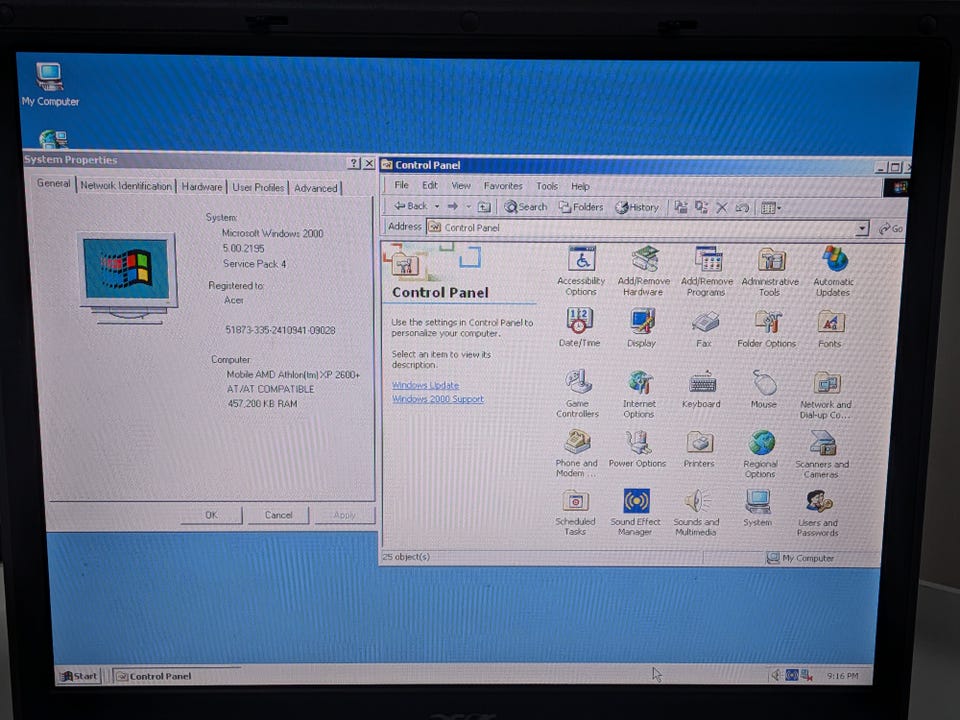Select the Users and Passwords icon
Viewport: 960px width, 720px height.
(x=818, y=513)
